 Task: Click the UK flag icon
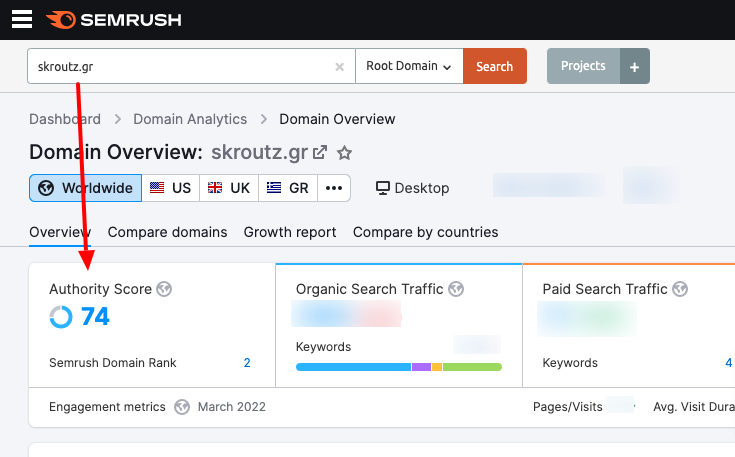(x=215, y=188)
